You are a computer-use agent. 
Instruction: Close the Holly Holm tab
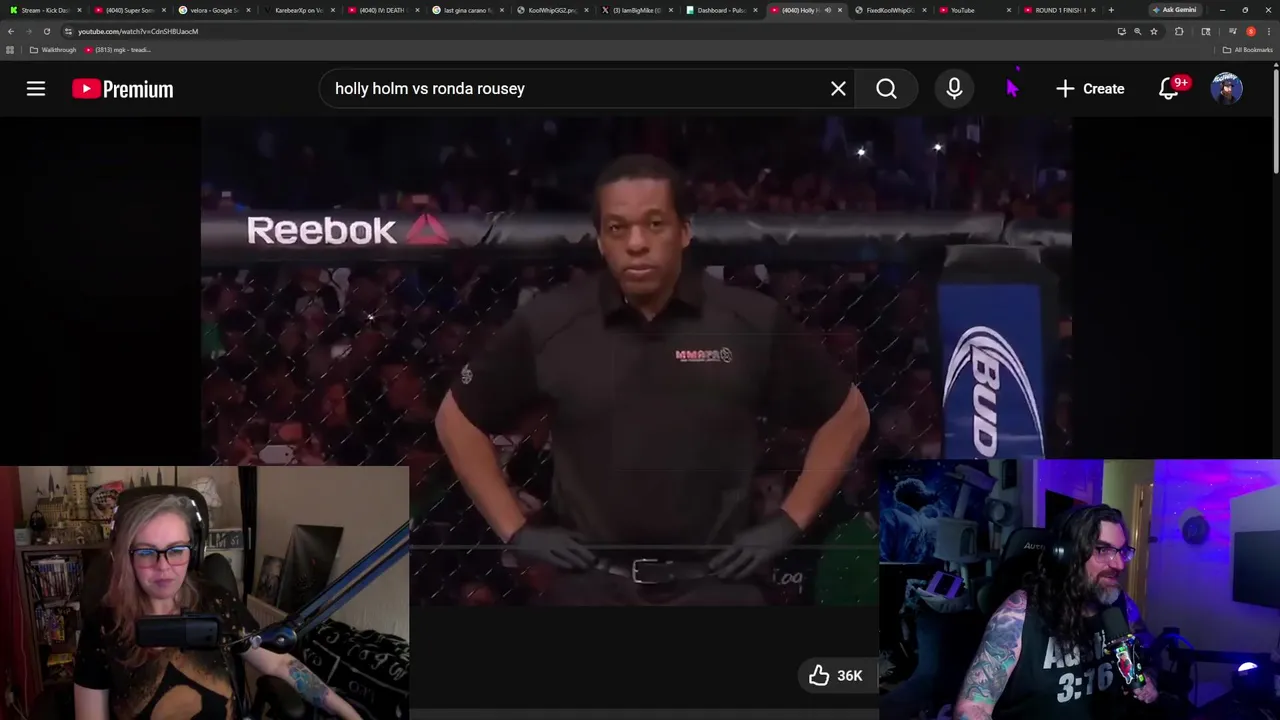(841, 10)
